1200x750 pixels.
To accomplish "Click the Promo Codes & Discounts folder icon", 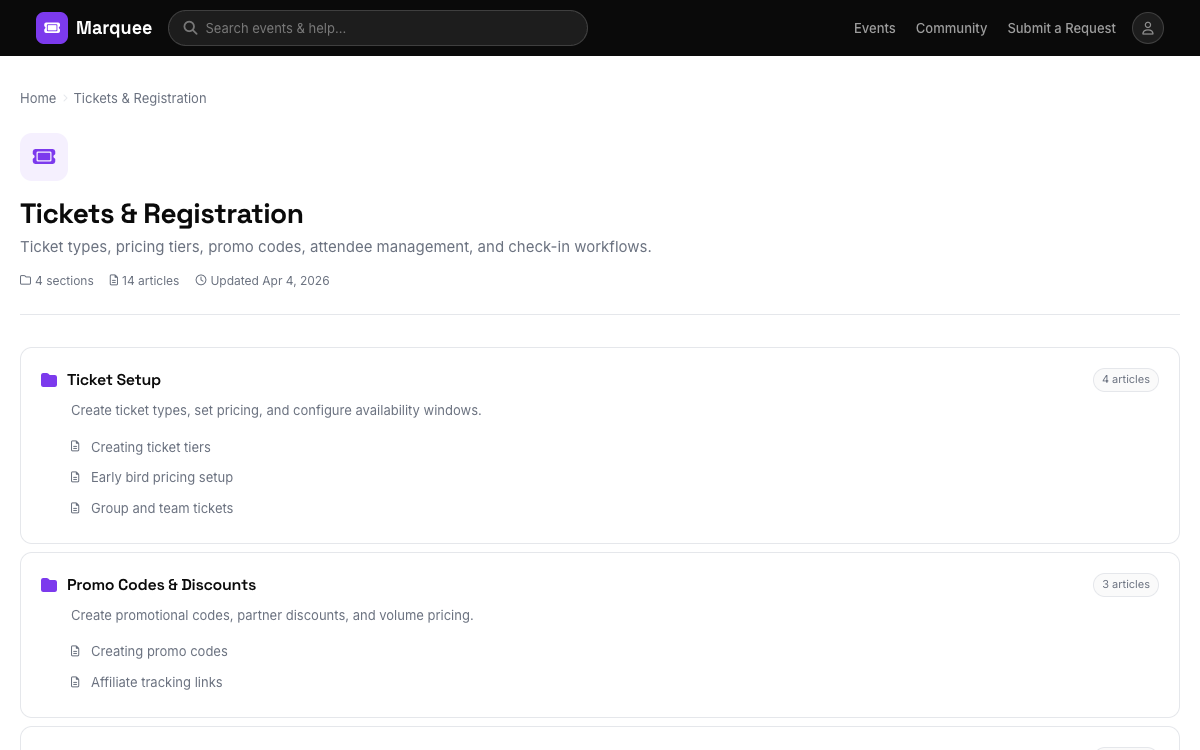I will pyautogui.click(x=49, y=585).
